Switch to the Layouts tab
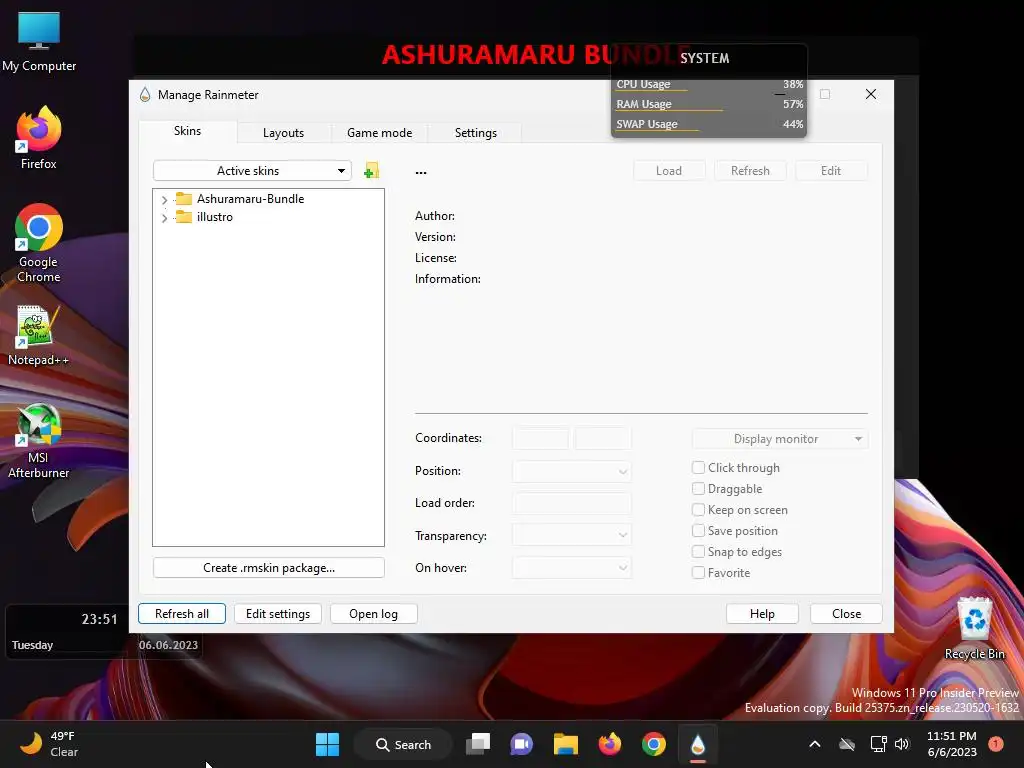The image size is (1024, 768). 283,133
